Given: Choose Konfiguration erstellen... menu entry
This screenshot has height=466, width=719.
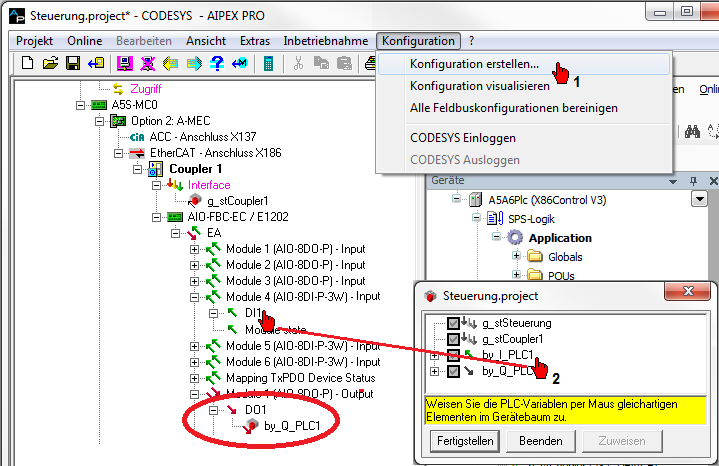Looking at the screenshot, I should click(x=524, y=64).
